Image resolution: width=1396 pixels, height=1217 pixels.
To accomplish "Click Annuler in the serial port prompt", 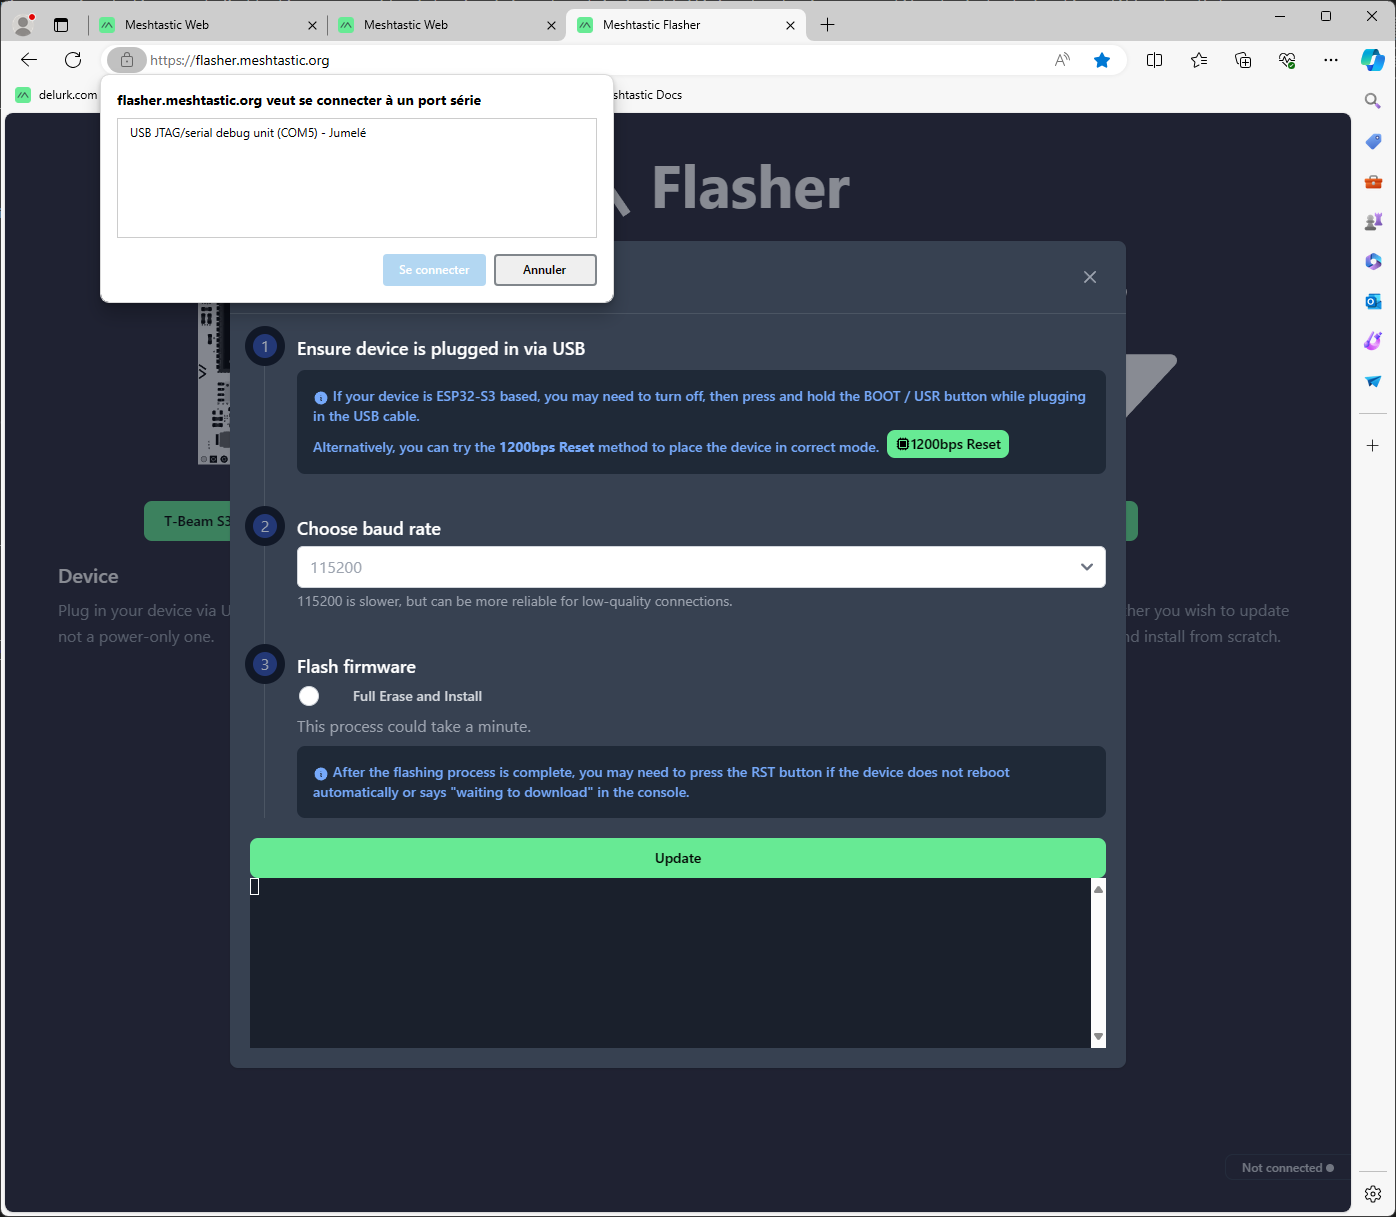I will tap(545, 270).
